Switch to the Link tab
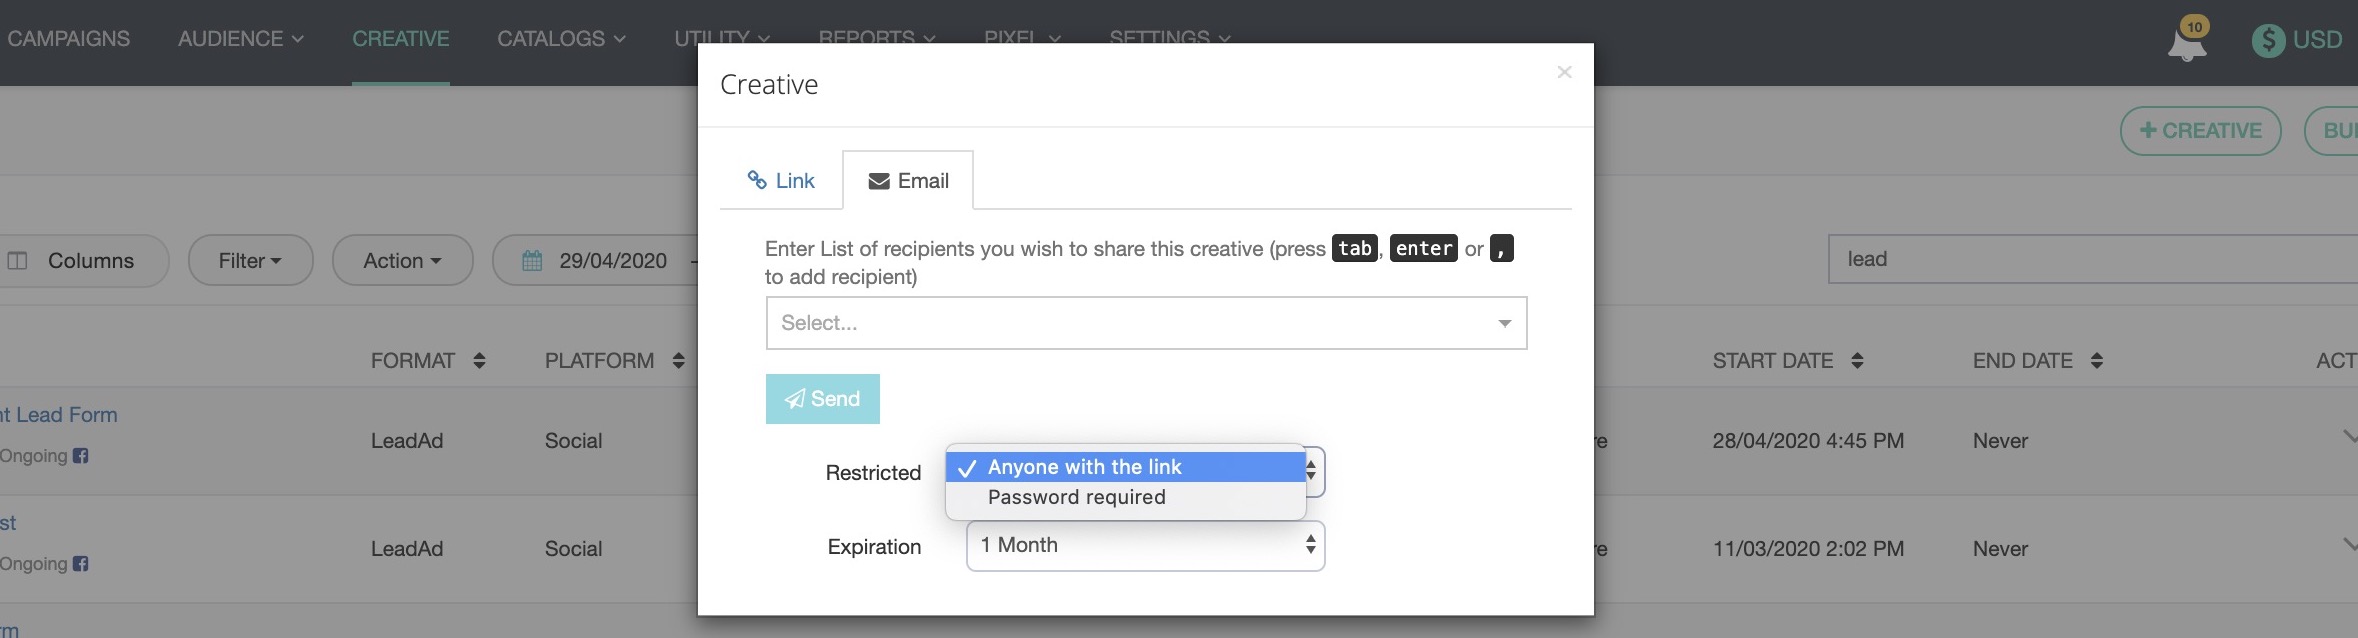The height and width of the screenshot is (638, 2358). (x=781, y=181)
